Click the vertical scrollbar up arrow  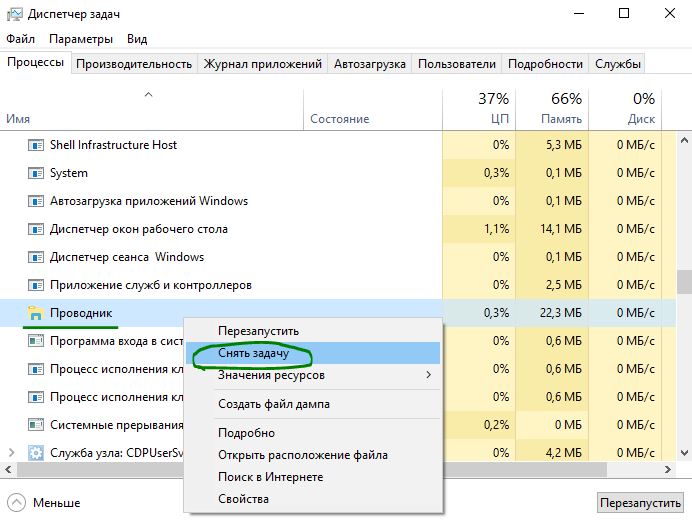pyautogui.click(x=684, y=141)
